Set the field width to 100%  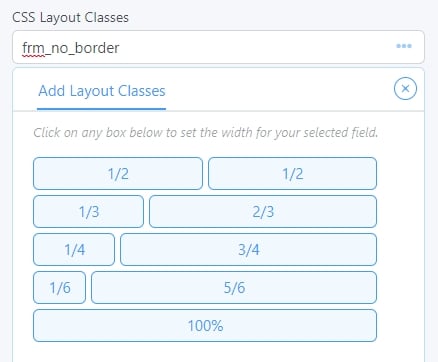(x=205, y=326)
